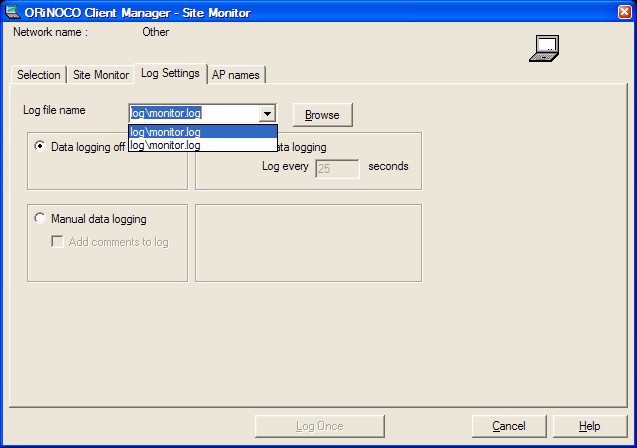
Task: Click the Network name value 'Other'
Action: (x=156, y=32)
